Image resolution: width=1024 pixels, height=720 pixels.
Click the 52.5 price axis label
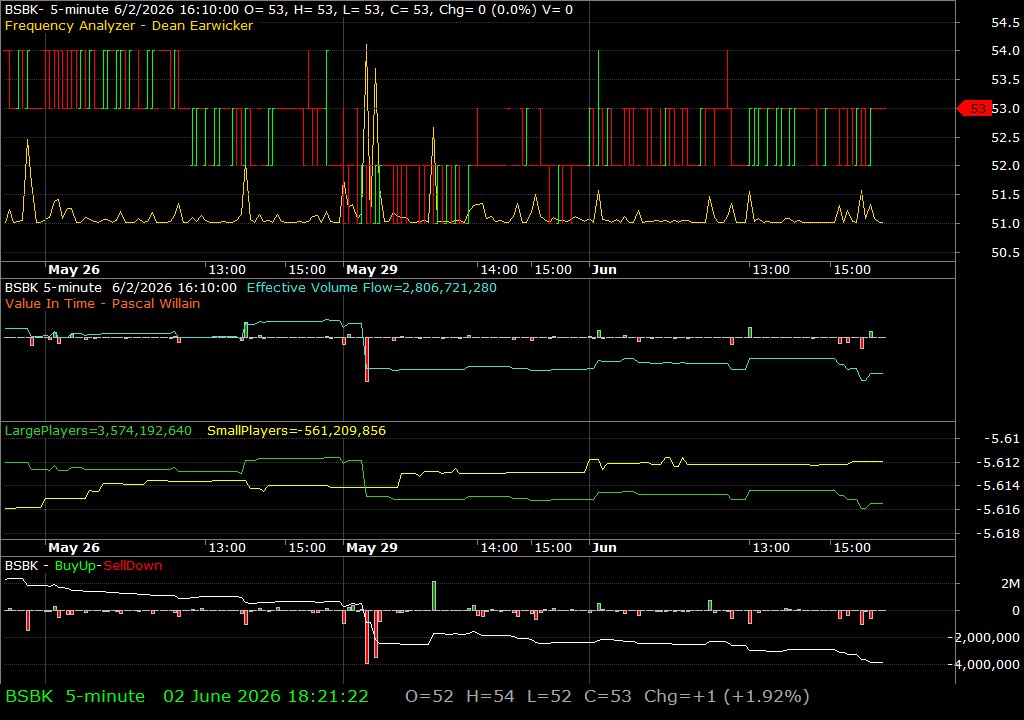(x=1005, y=137)
